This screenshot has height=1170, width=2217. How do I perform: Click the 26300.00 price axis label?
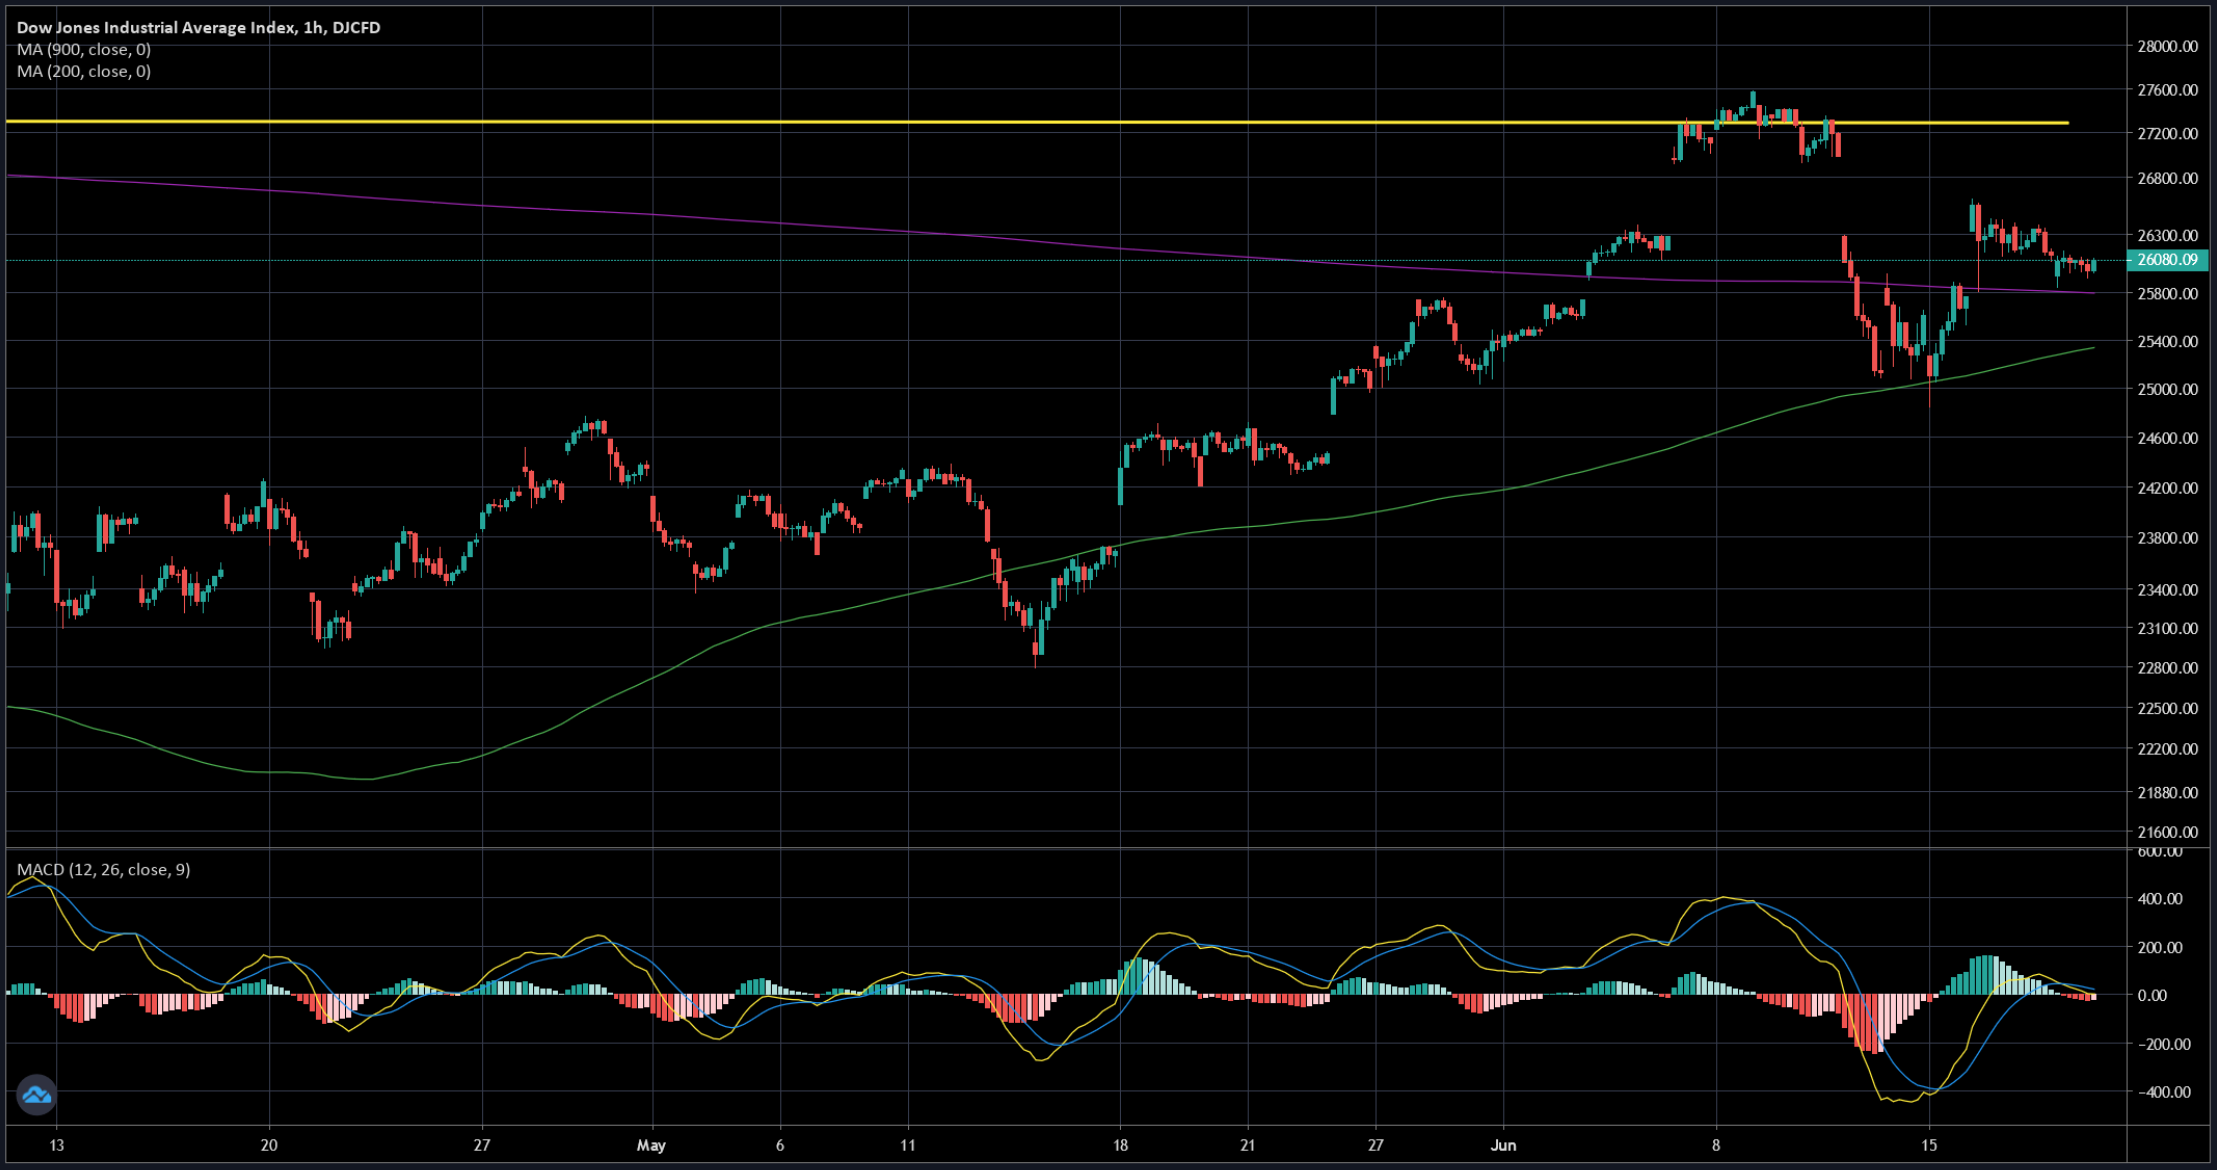coord(2167,236)
